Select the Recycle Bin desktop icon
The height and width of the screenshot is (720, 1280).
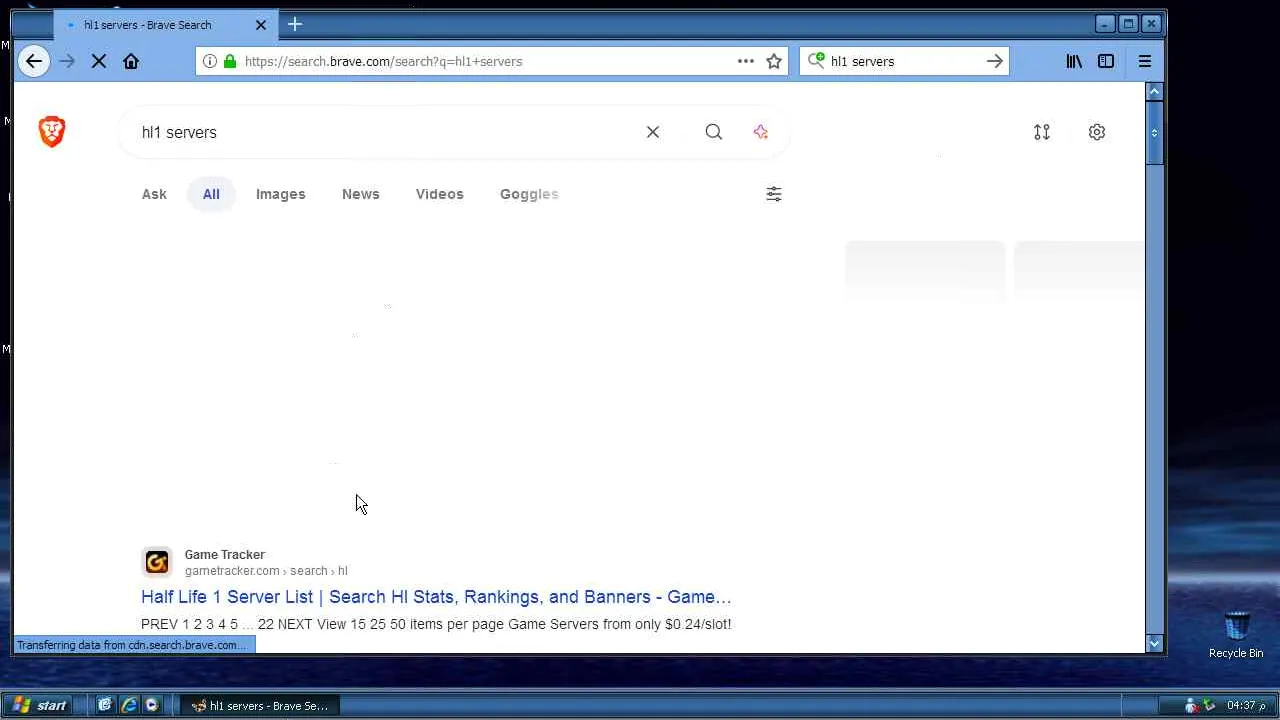tap(1236, 635)
